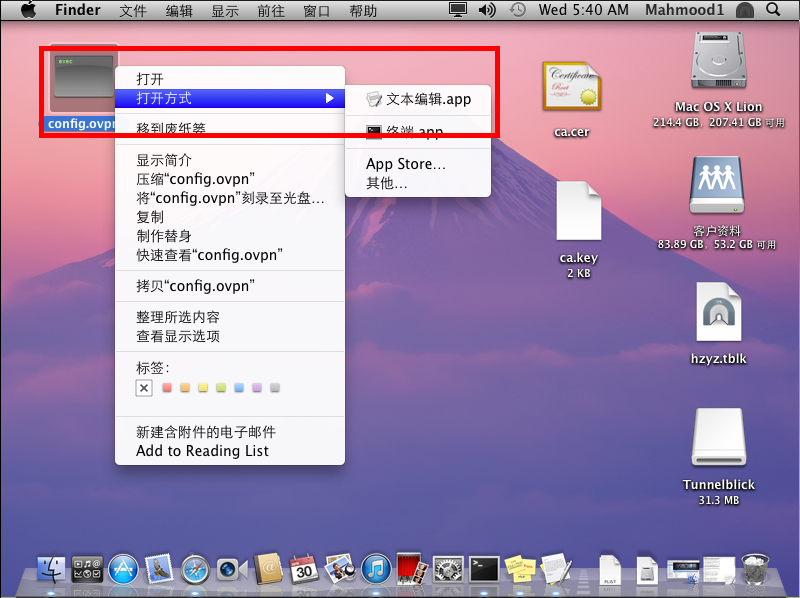Viewport: 800px width, 598px height.
Task: Open the Apple menu
Action: [x=29, y=9]
